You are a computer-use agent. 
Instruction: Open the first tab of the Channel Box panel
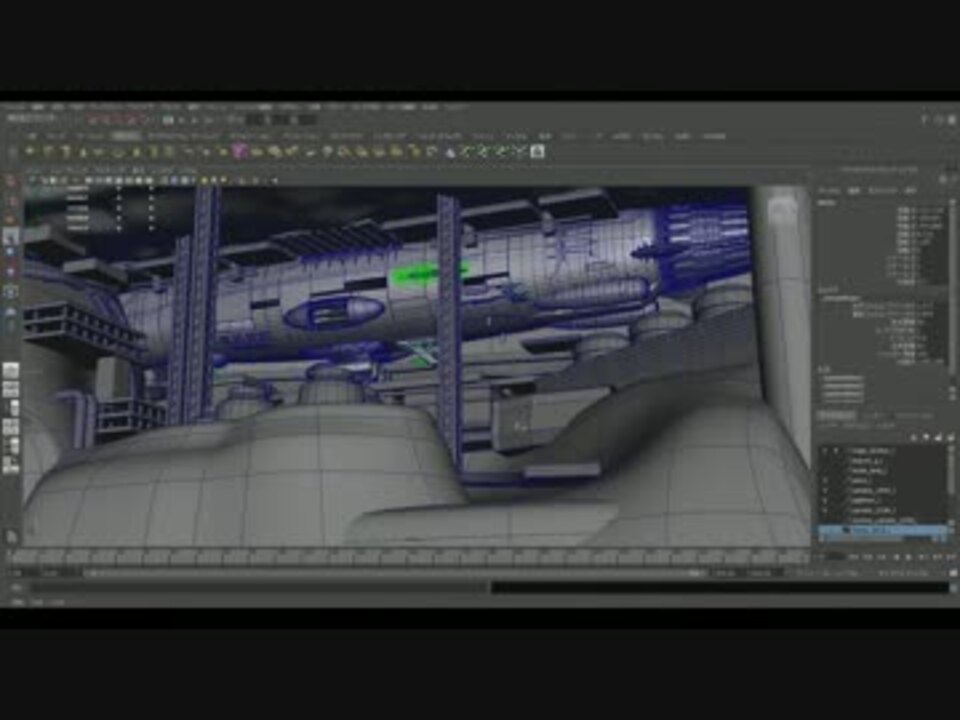point(828,190)
